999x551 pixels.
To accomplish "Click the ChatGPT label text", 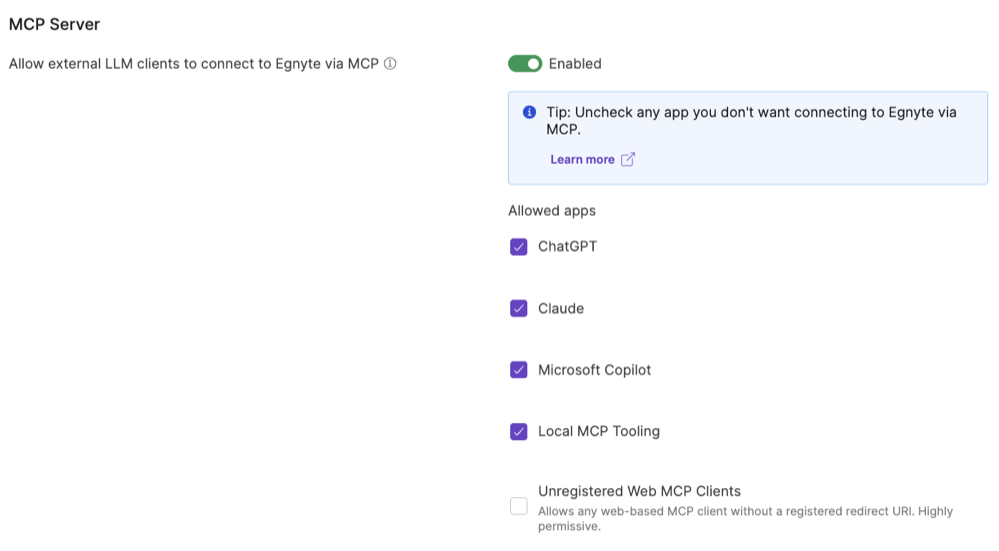I will (x=567, y=247).
